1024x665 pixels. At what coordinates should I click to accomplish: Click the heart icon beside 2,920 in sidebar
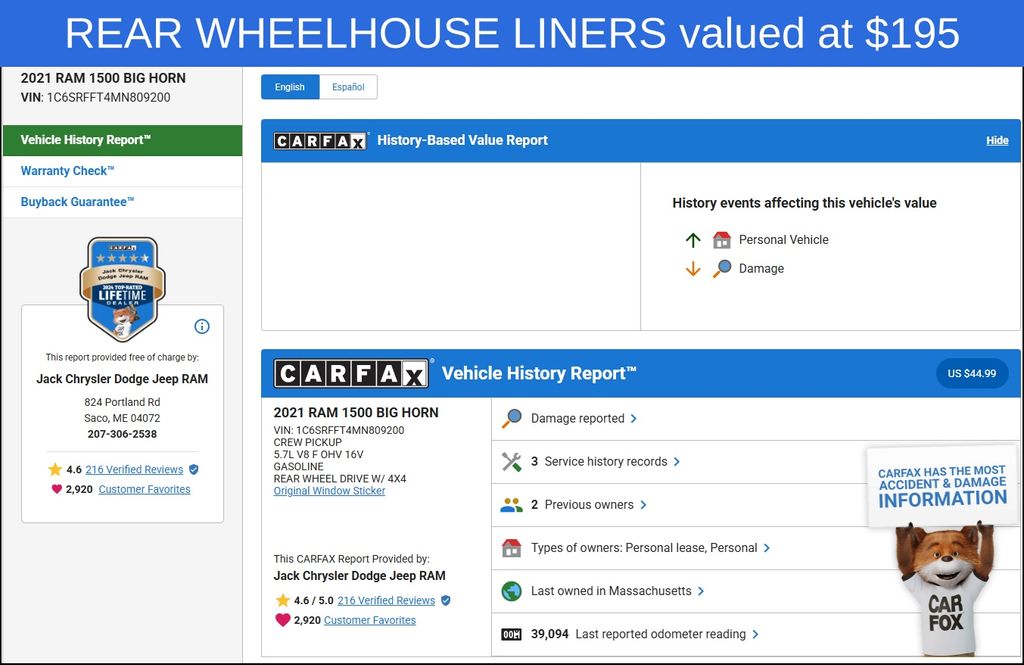(57, 489)
